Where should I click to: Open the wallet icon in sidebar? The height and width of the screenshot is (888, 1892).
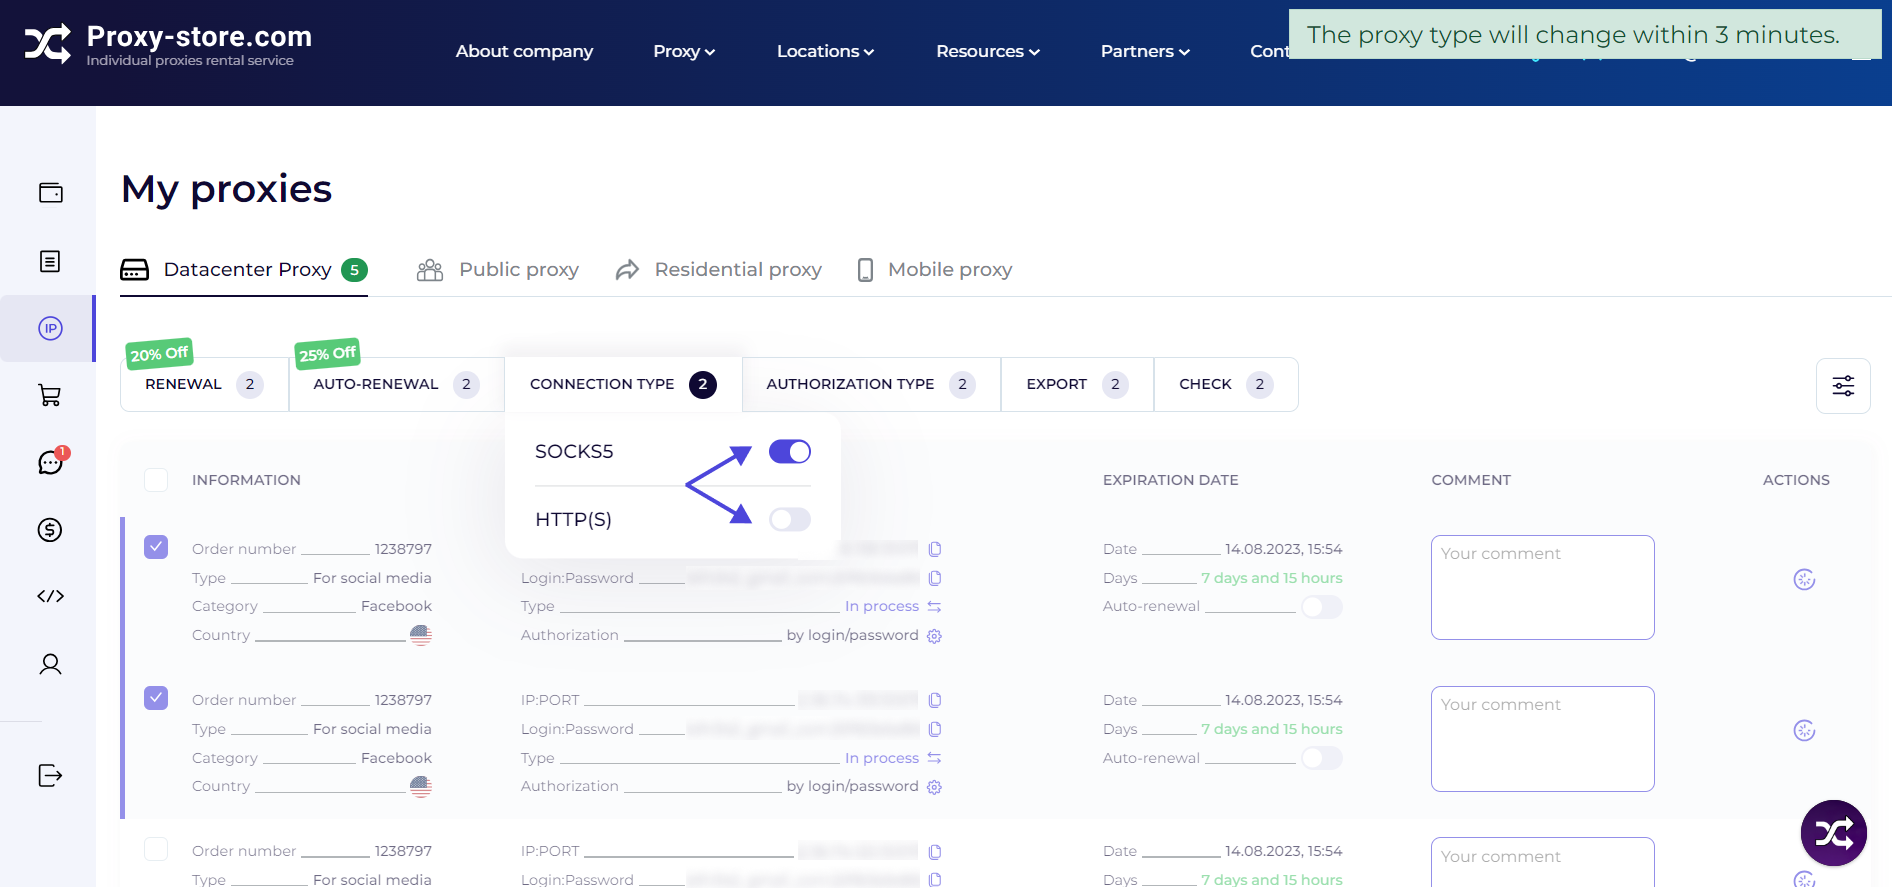tap(50, 193)
